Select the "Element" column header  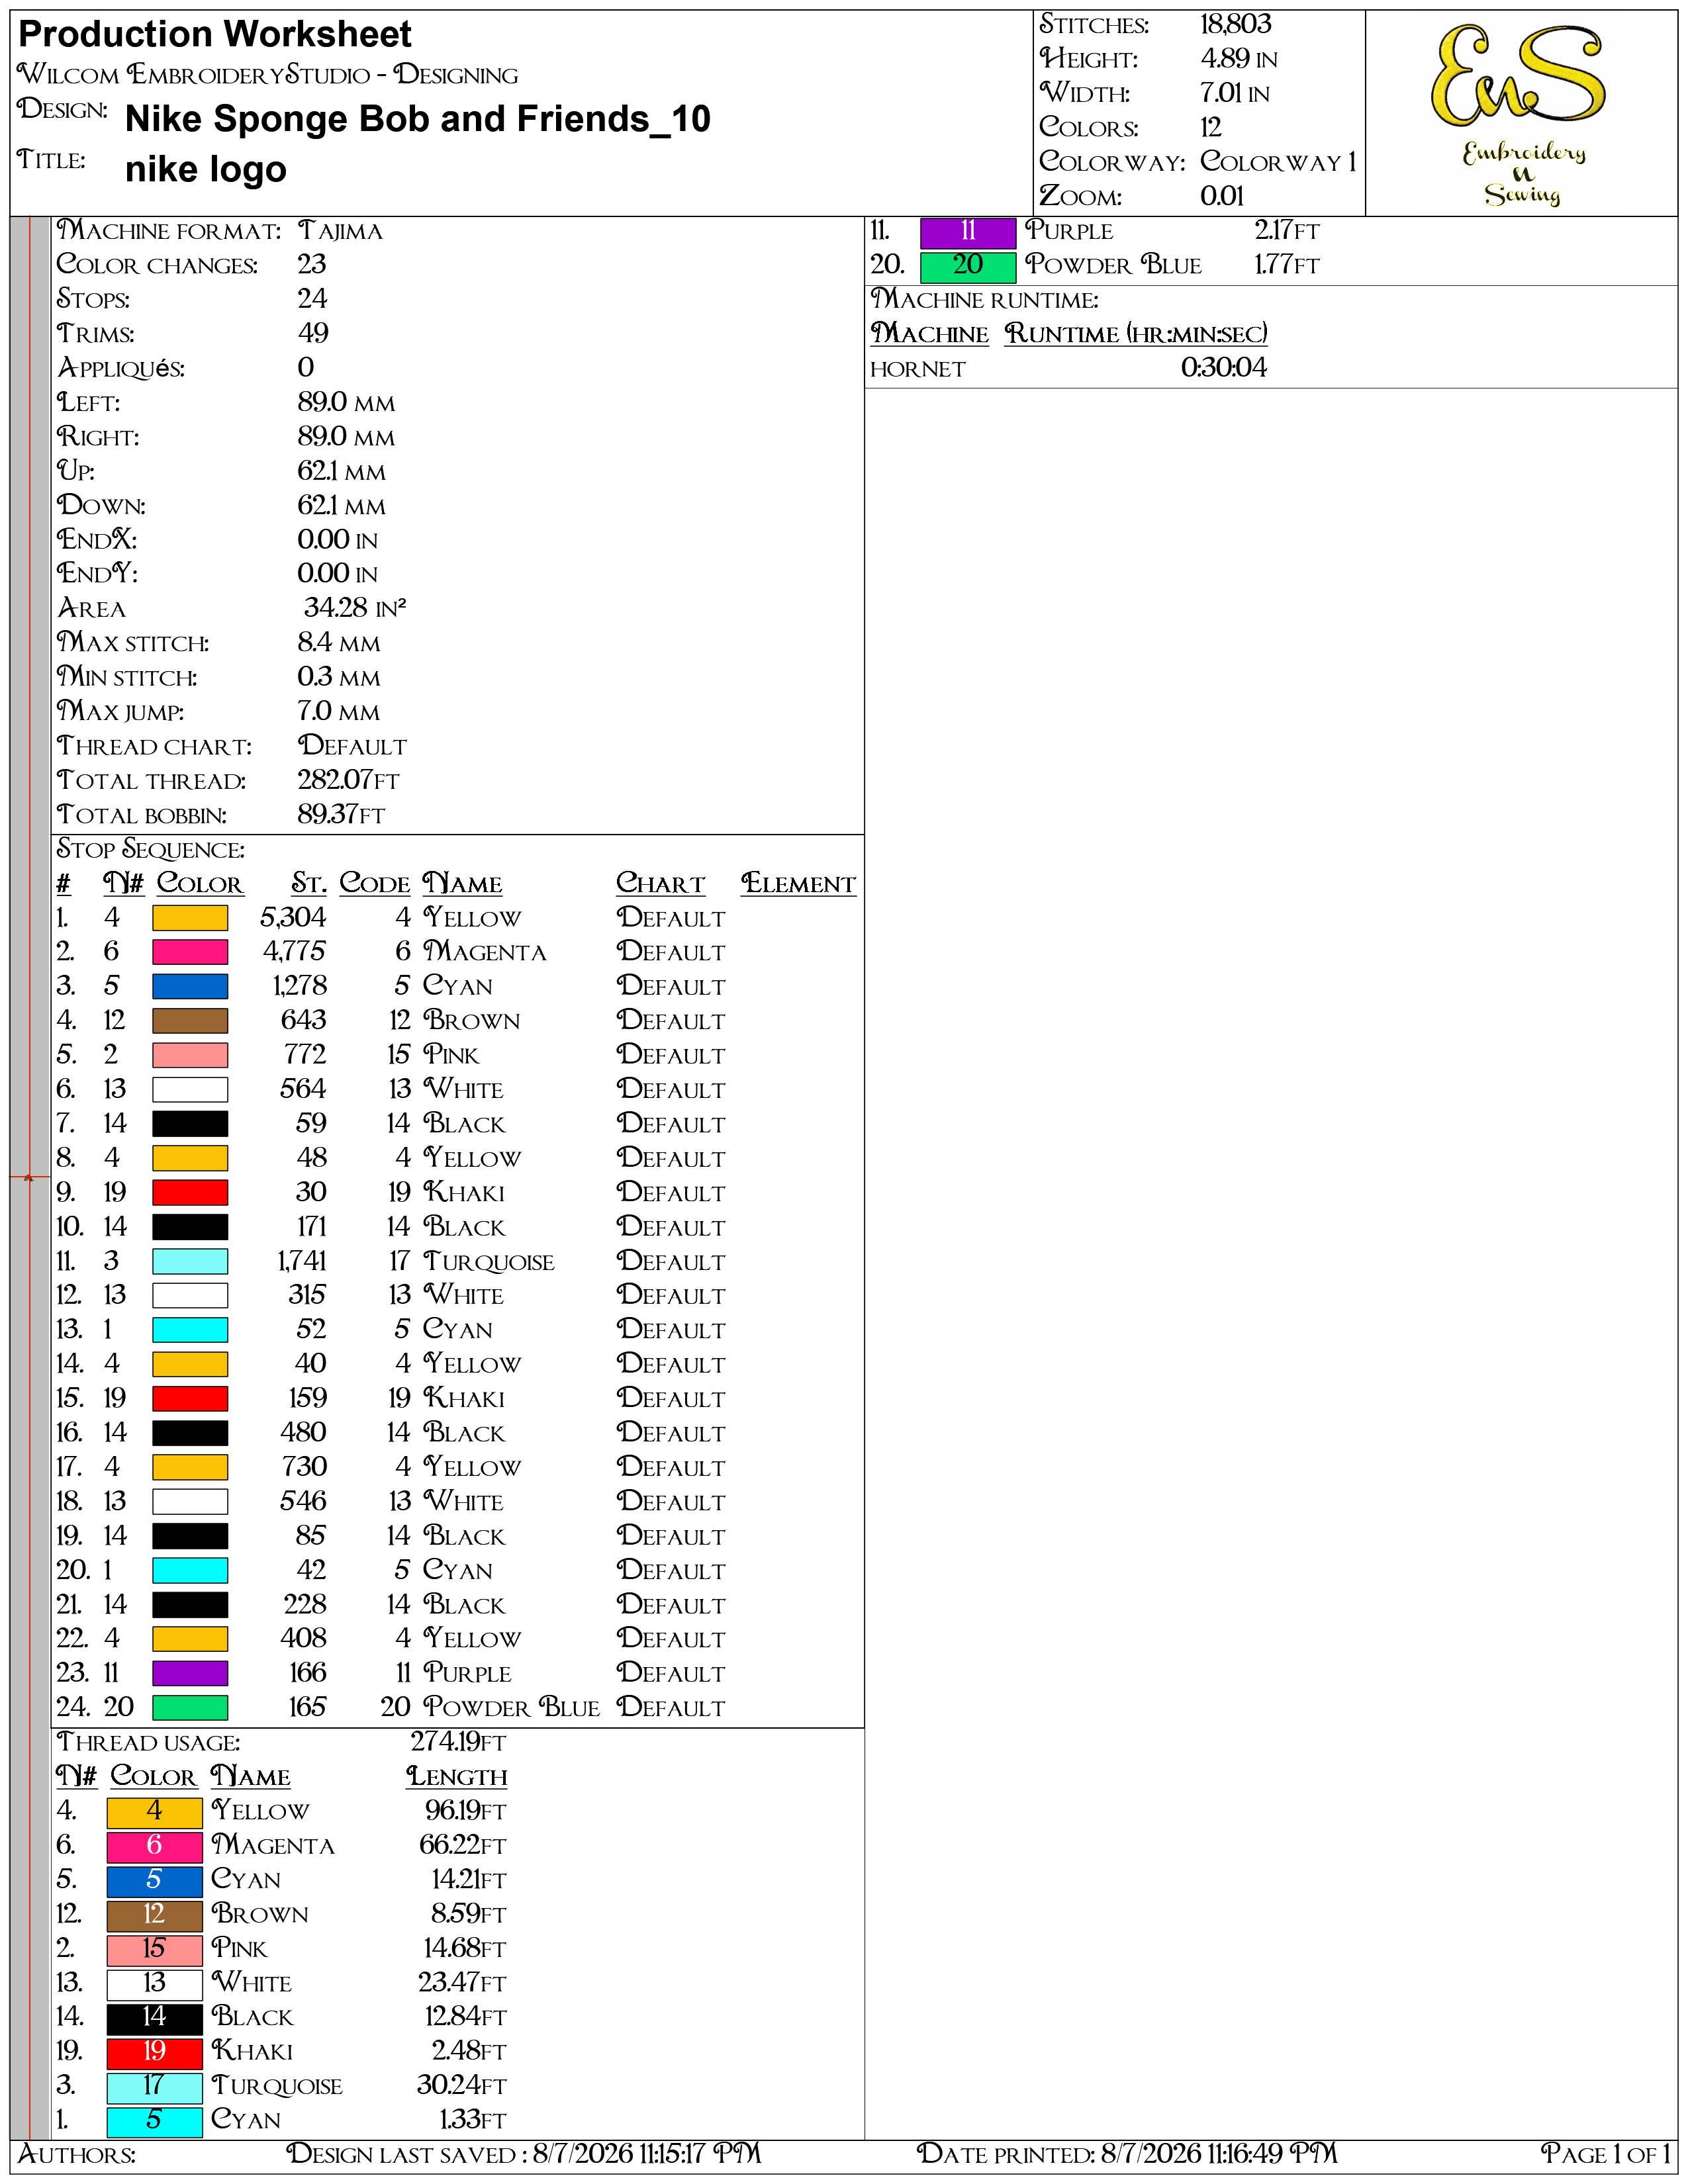click(799, 884)
